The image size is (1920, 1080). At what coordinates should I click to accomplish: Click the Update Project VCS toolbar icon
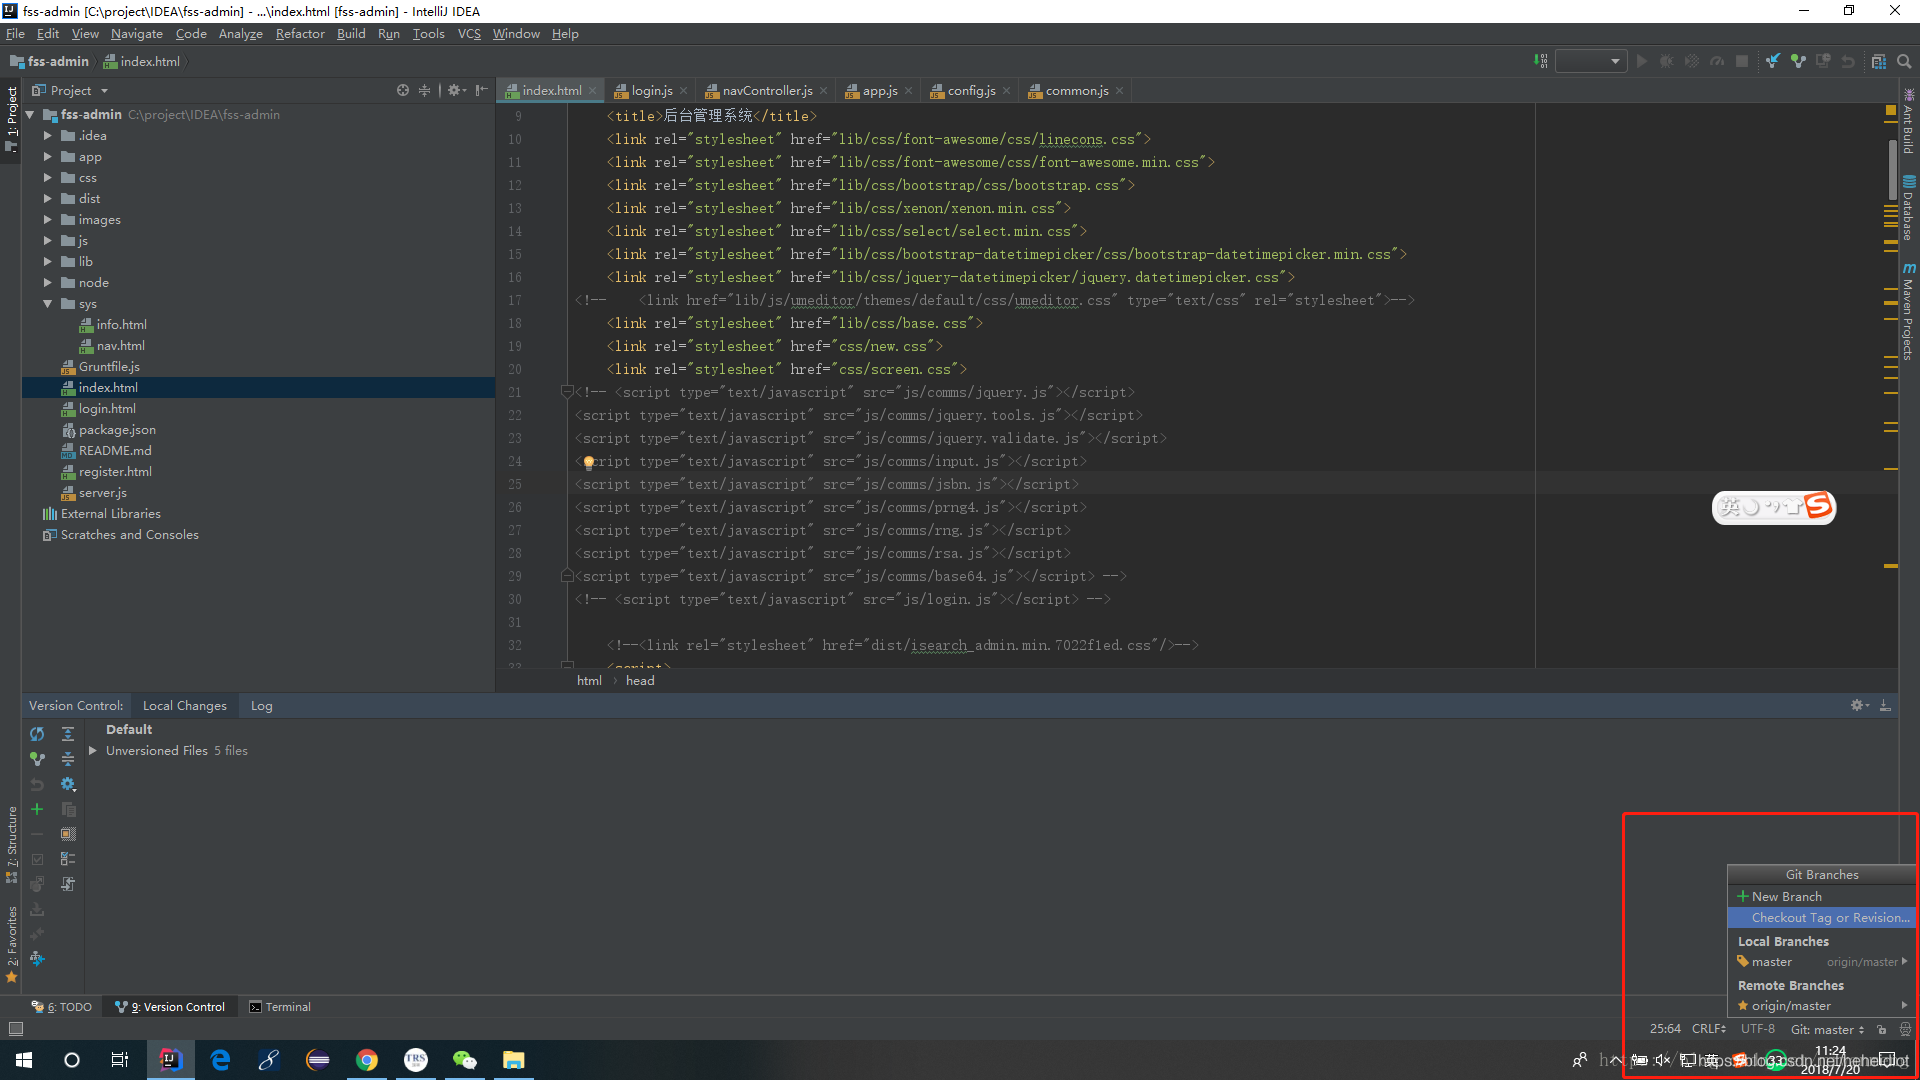tap(1773, 61)
